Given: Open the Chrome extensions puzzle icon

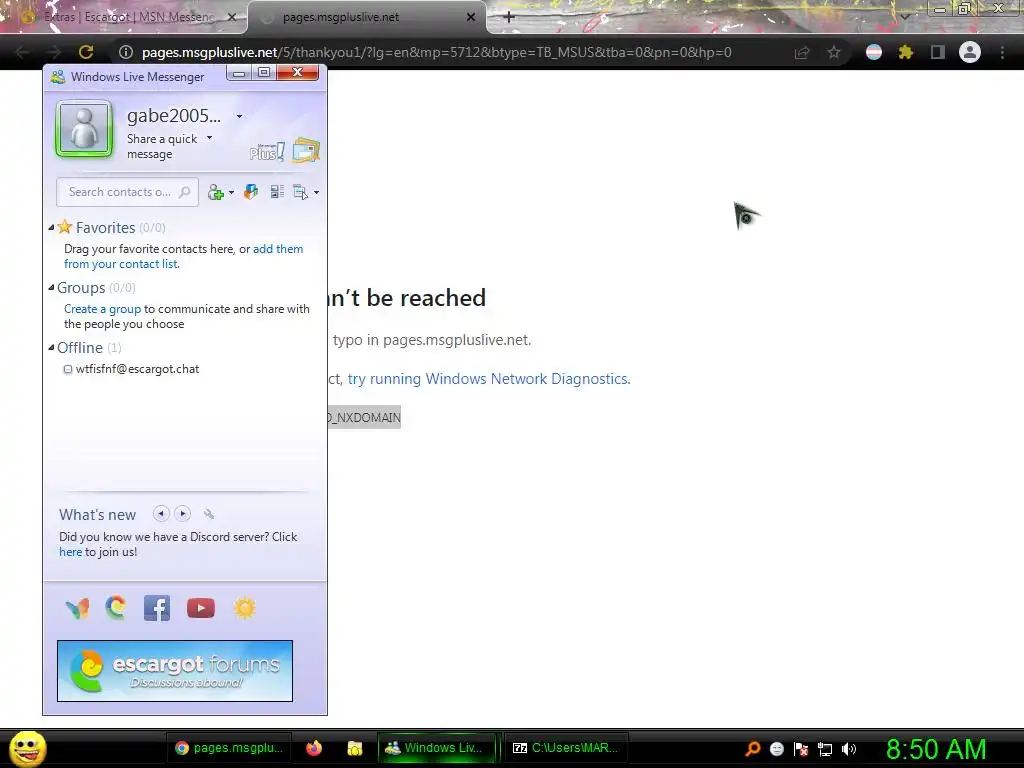Looking at the screenshot, I should pyautogui.click(x=906, y=52).
